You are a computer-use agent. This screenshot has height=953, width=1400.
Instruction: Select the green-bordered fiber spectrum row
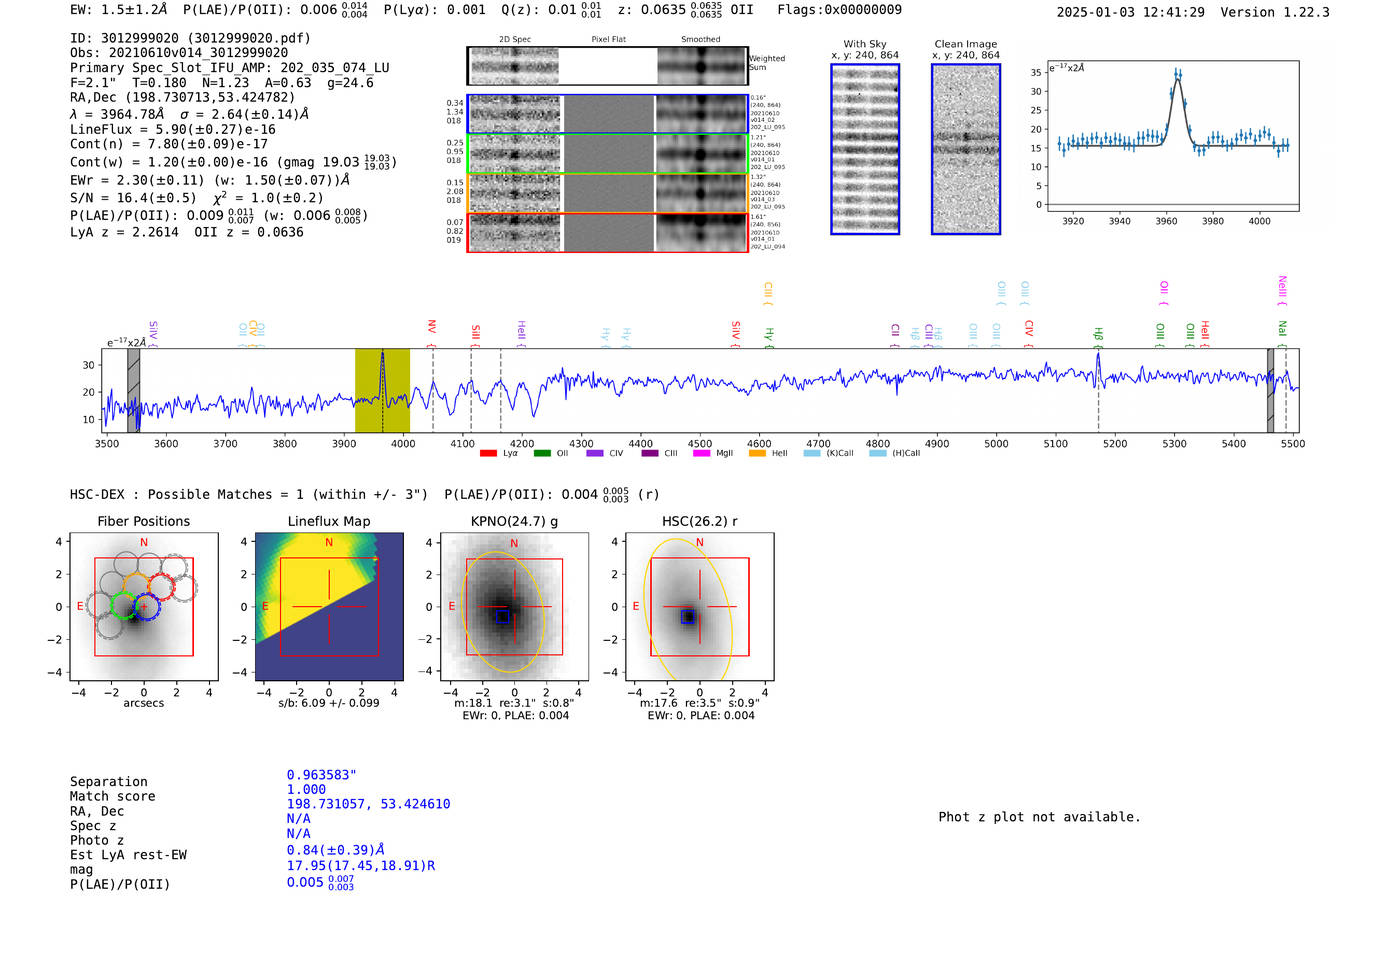click(x=607, y=154)
